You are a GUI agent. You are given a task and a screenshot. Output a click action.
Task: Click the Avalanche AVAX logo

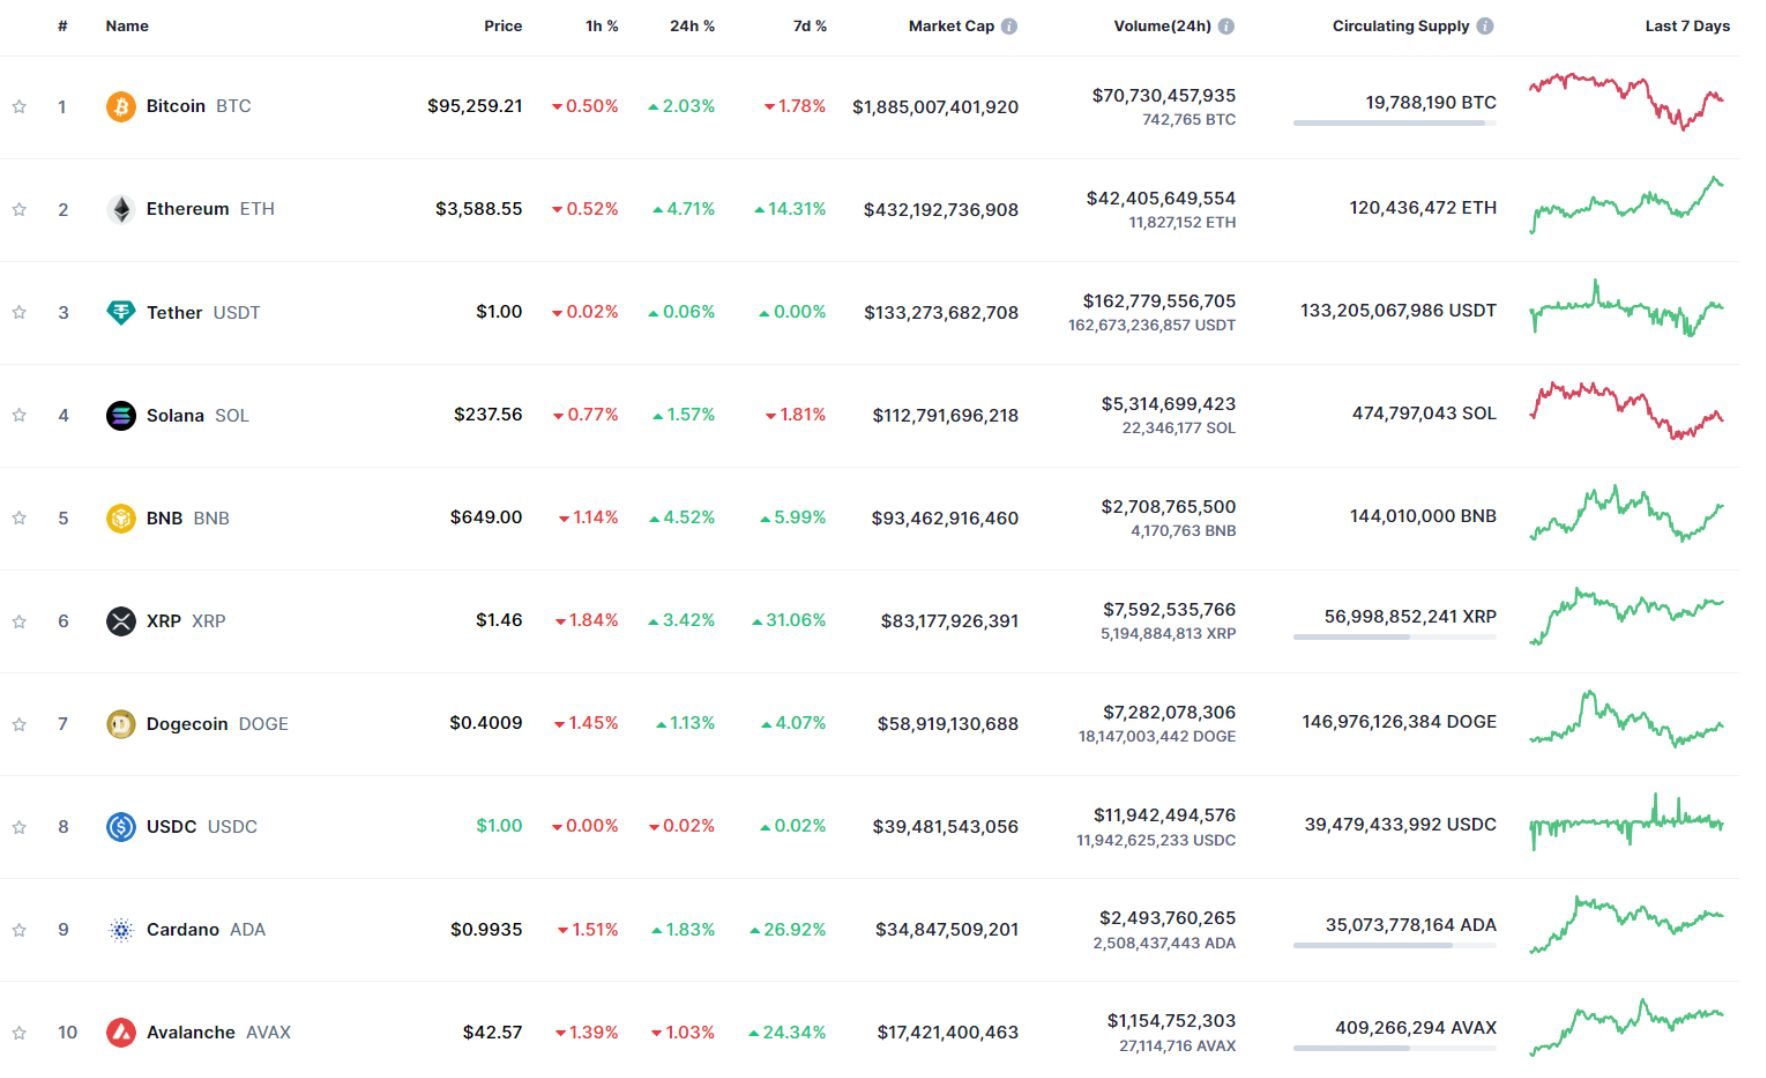(120, 1032)
